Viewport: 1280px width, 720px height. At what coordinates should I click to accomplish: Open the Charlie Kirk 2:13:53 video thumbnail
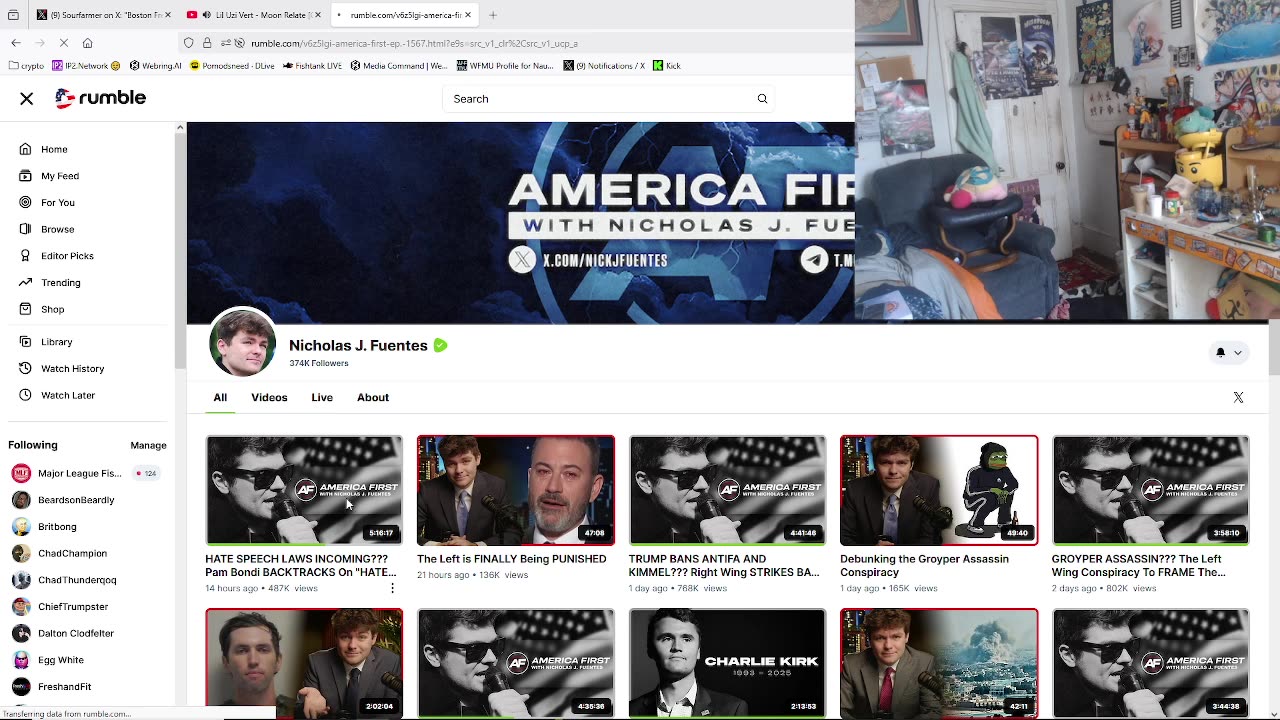click(x=727, y=663)
